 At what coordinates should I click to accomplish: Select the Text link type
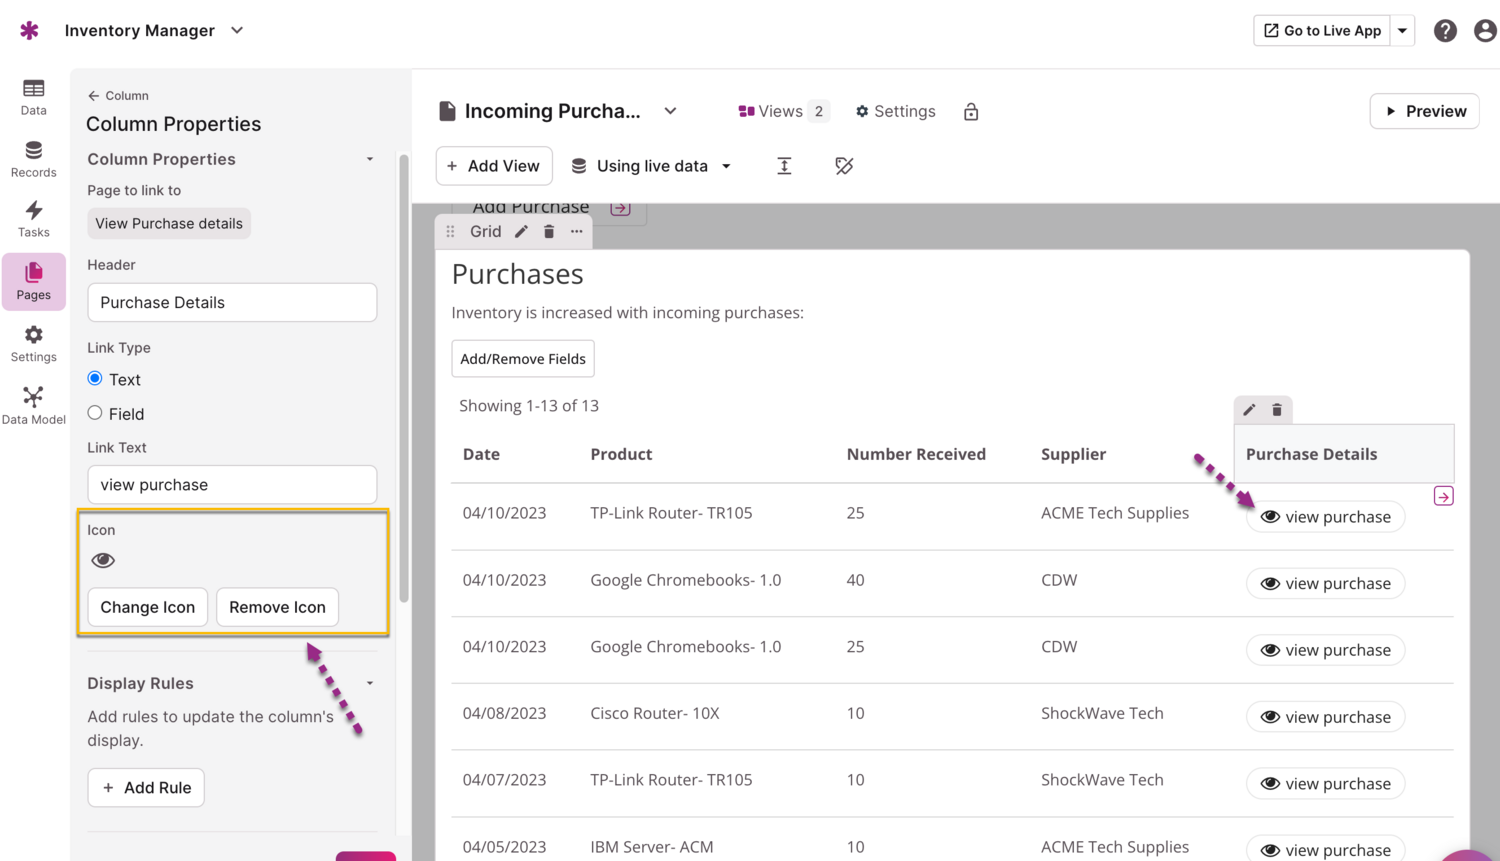click(x=95, y=379)
